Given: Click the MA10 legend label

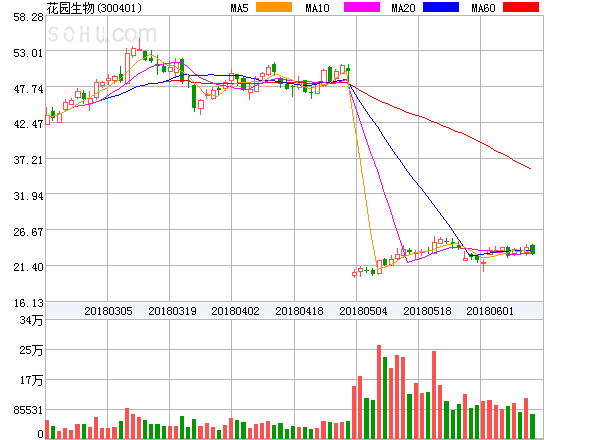Looking at the screenshot, I should point(317,8).
